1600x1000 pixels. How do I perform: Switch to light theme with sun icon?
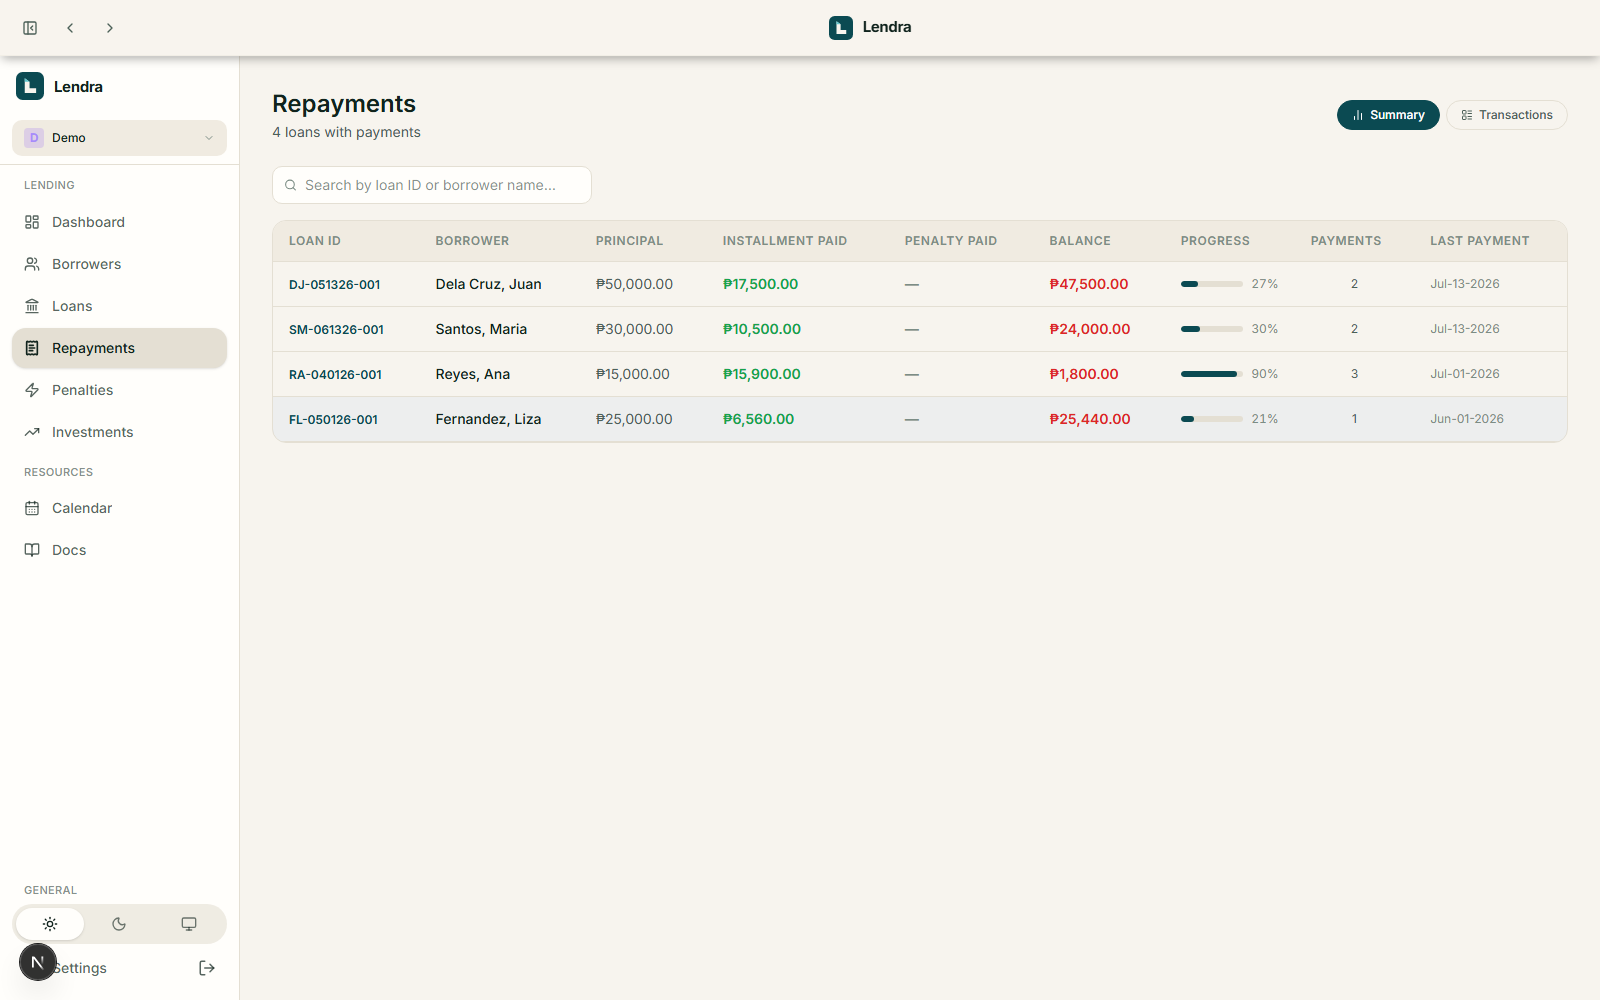50,924
